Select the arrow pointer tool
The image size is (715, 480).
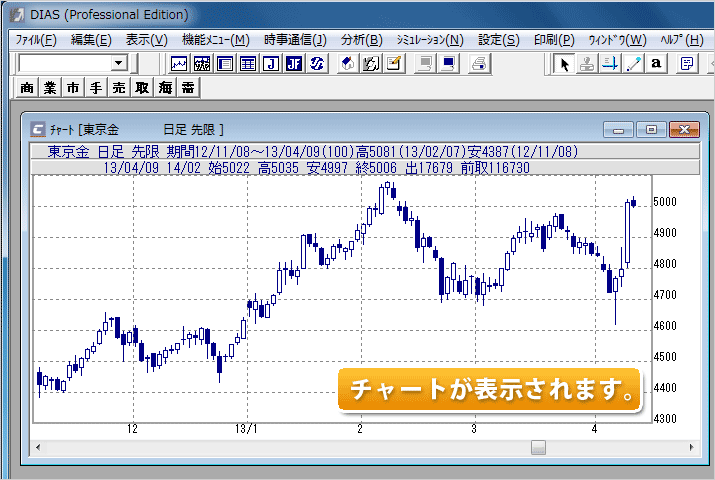(x=564, y=64)
